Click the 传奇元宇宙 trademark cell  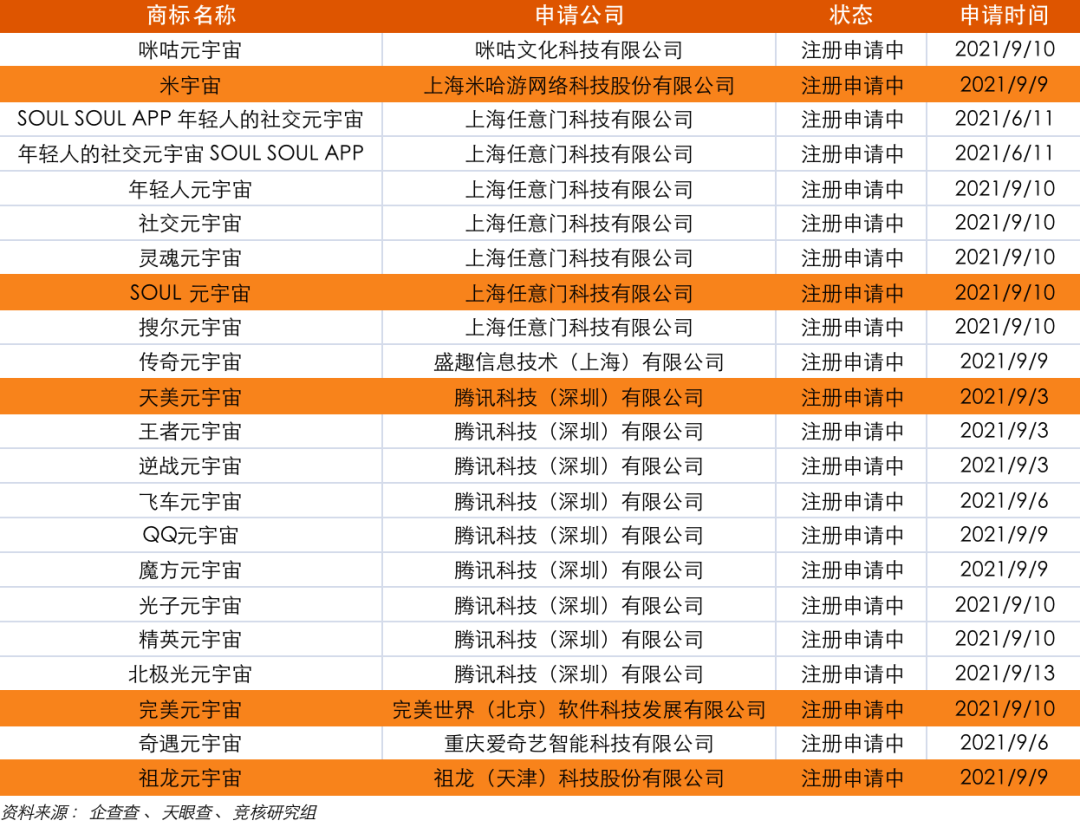[x=190, y=362]
